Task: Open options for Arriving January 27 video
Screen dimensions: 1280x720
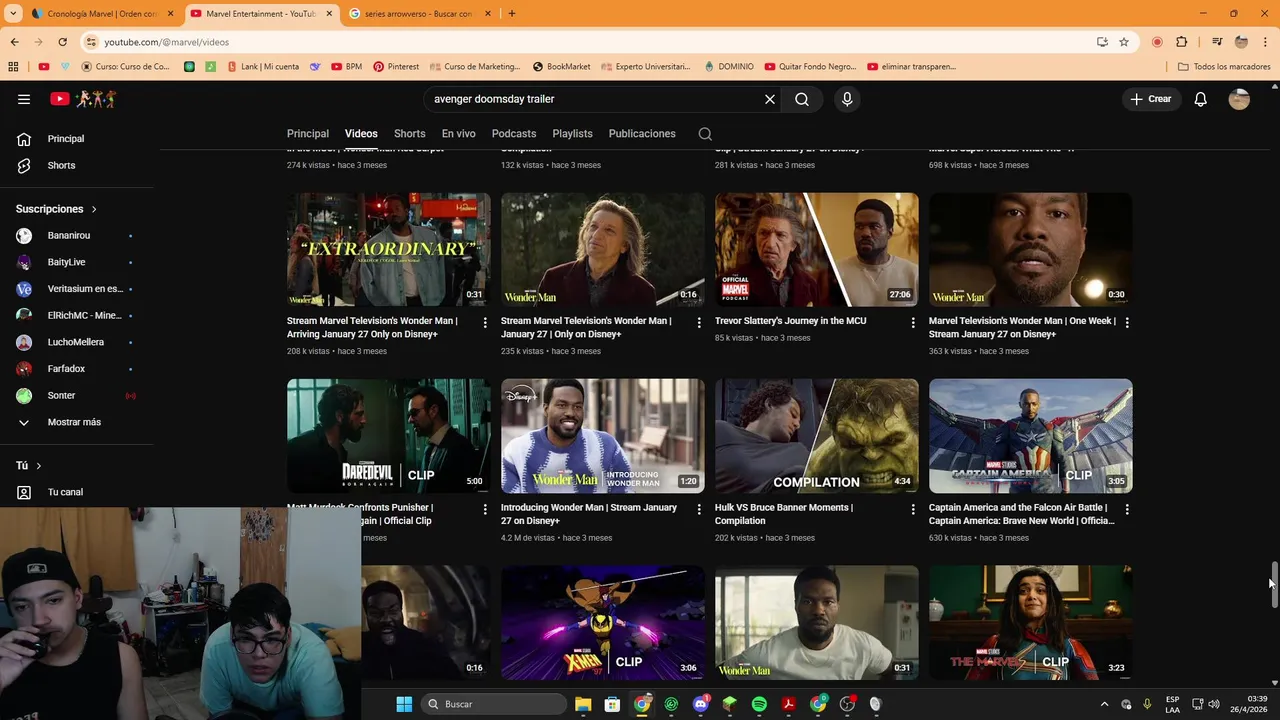Action: [485, 323]
